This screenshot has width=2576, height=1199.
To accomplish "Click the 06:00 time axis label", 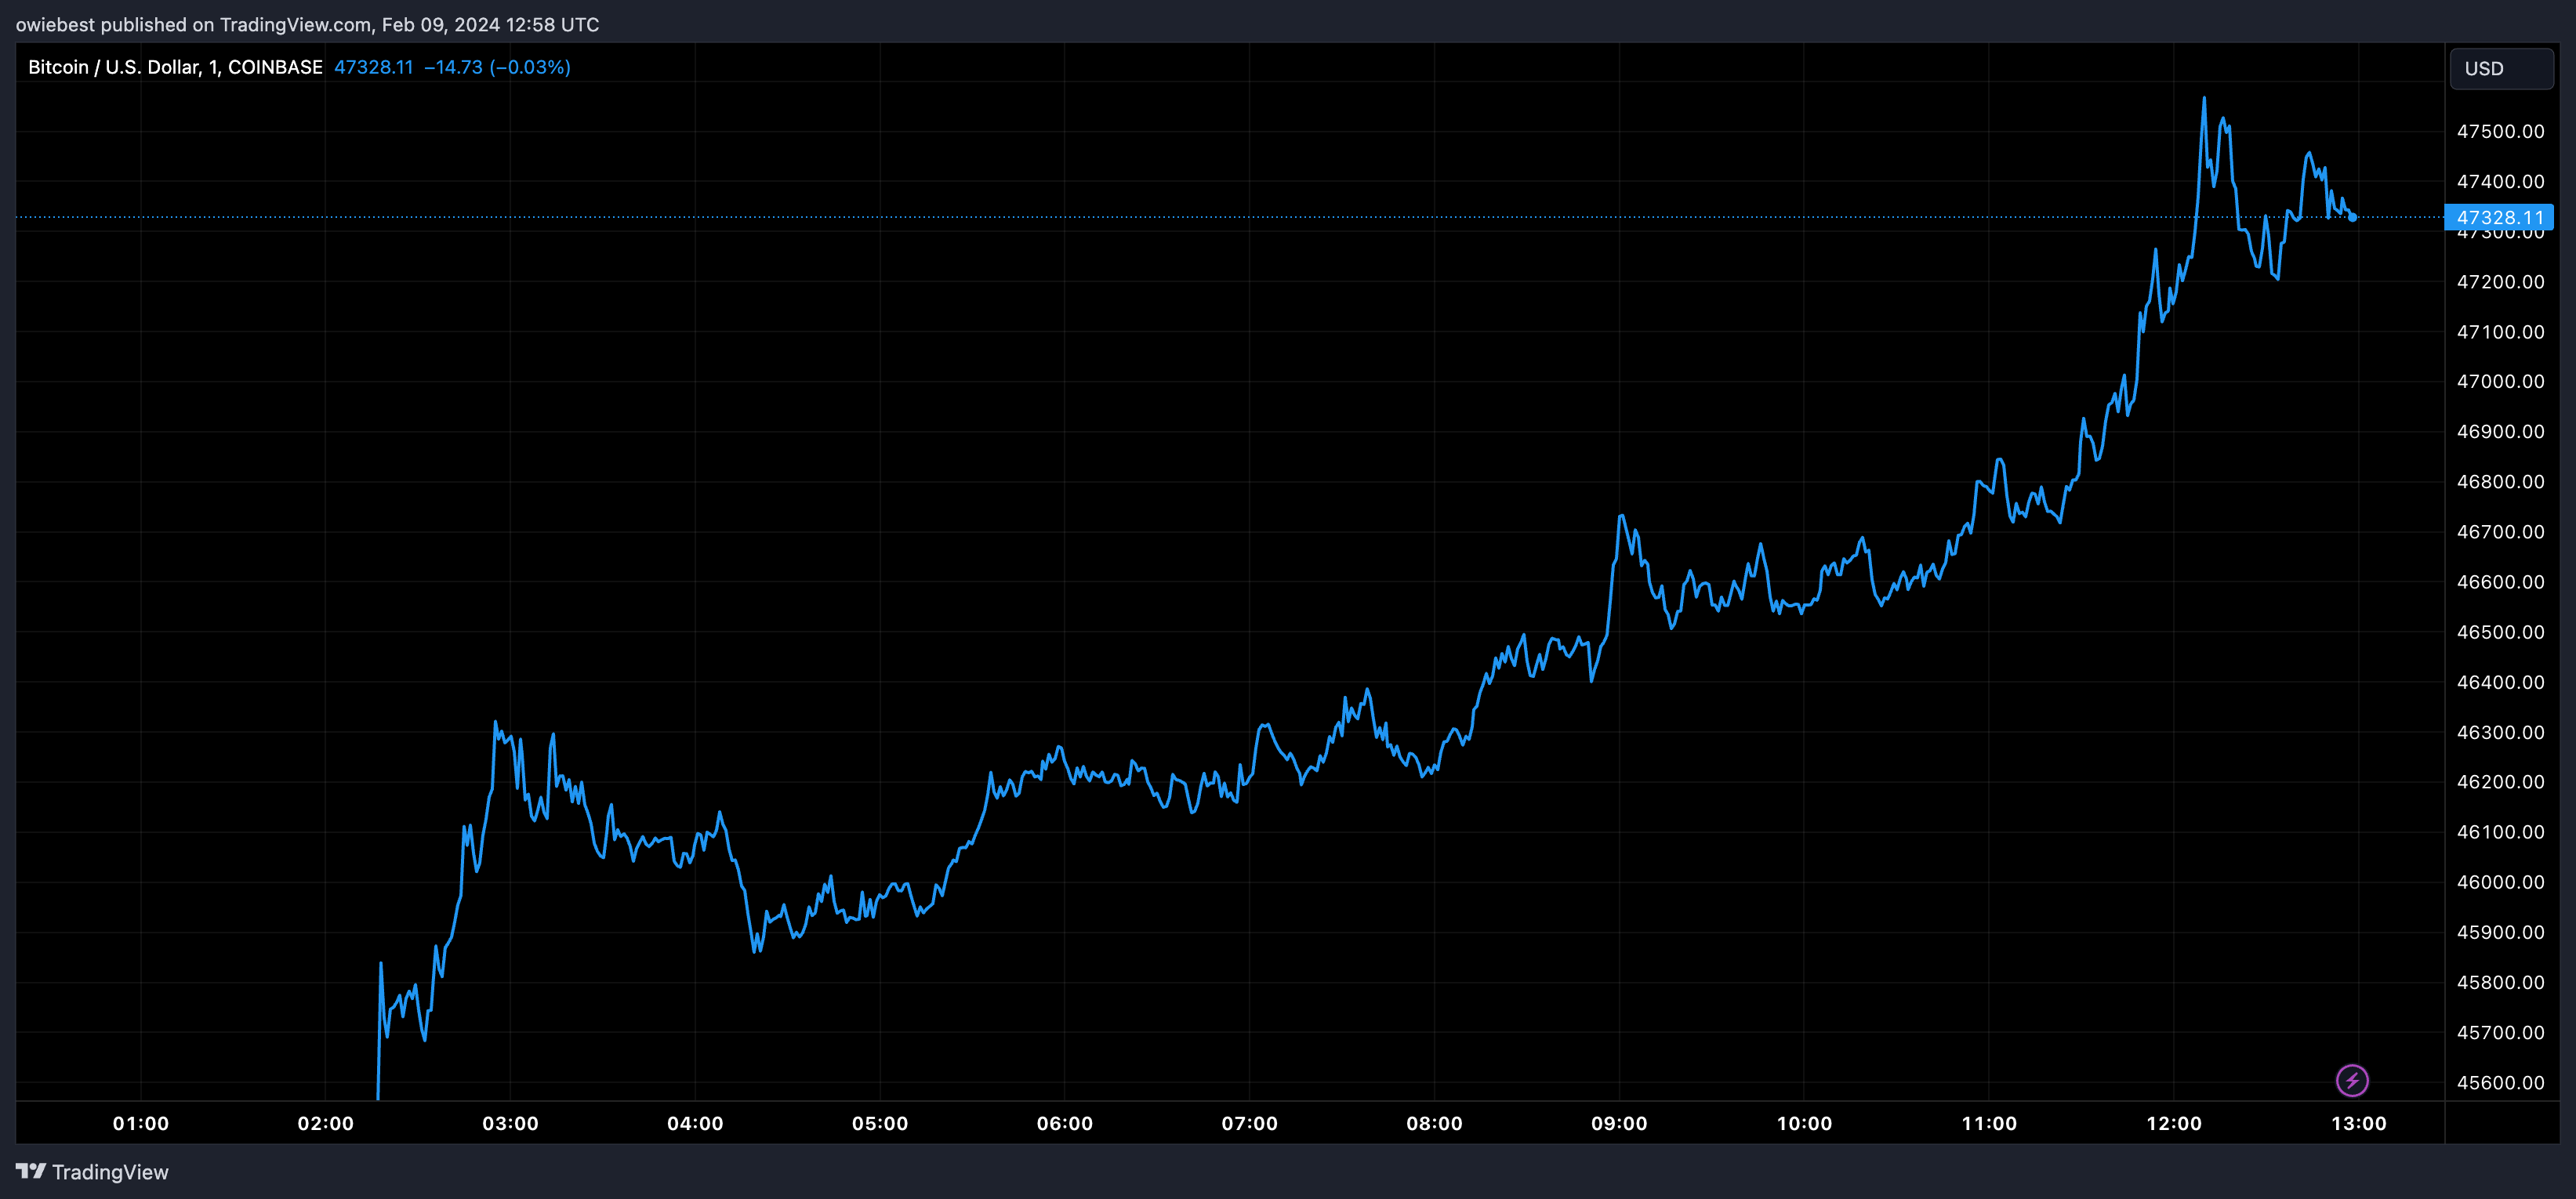I will pyautogui.click(x=1064, y=1123).
